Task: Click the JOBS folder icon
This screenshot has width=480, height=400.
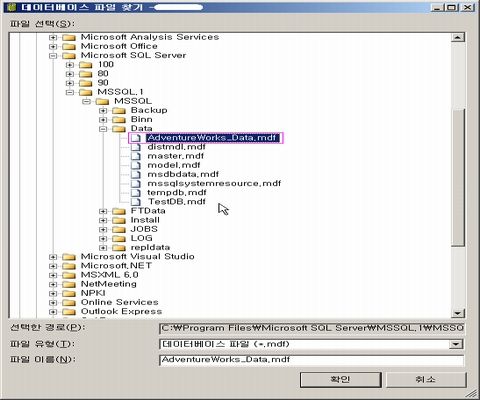Action: click(x=119, y=229)
